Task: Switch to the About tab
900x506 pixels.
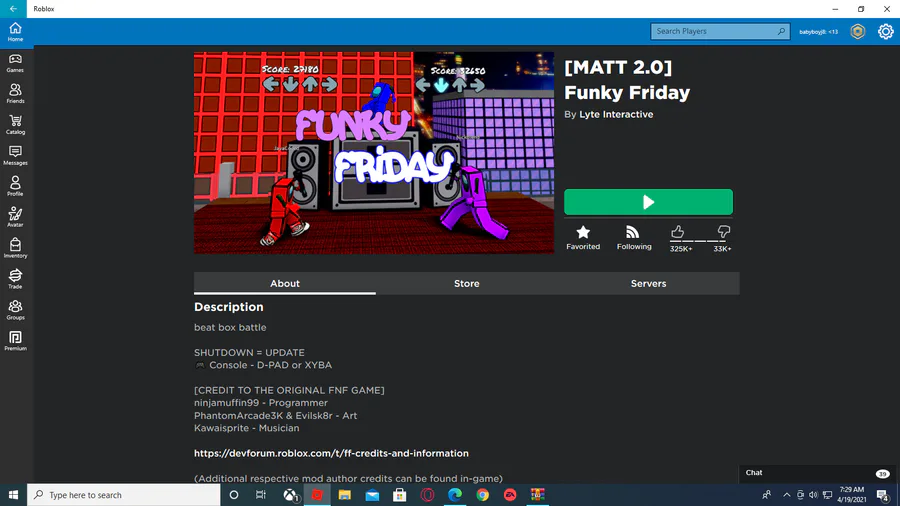Action: point(285,283)
